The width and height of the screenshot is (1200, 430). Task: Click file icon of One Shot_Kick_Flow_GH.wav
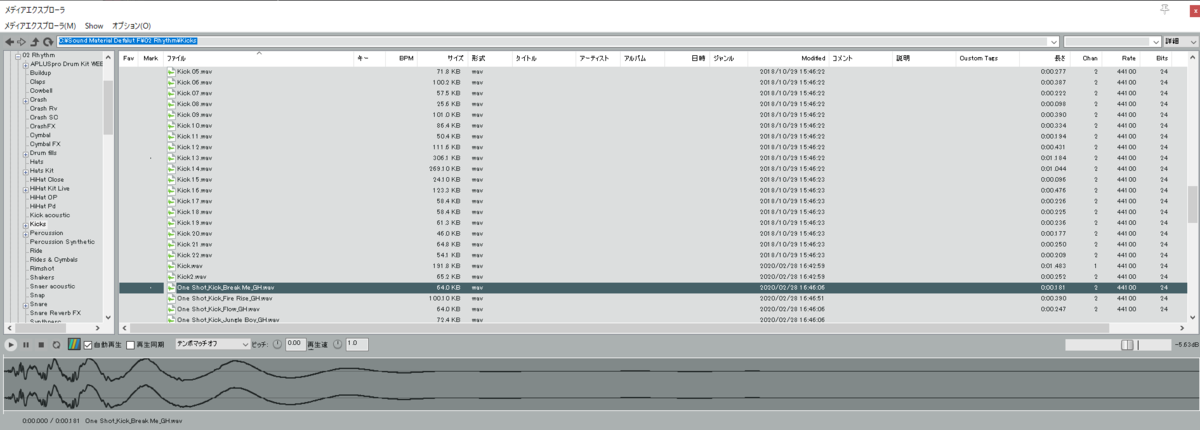click(171, 309)
